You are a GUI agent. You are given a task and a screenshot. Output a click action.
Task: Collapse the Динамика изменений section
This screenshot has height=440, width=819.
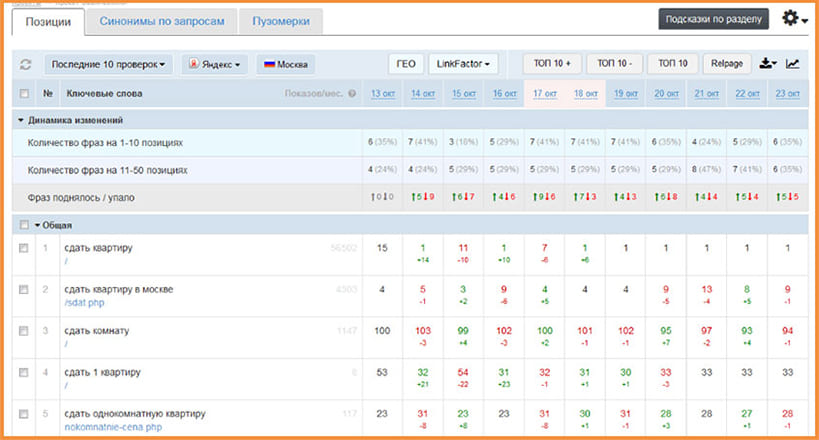(21, 120)
